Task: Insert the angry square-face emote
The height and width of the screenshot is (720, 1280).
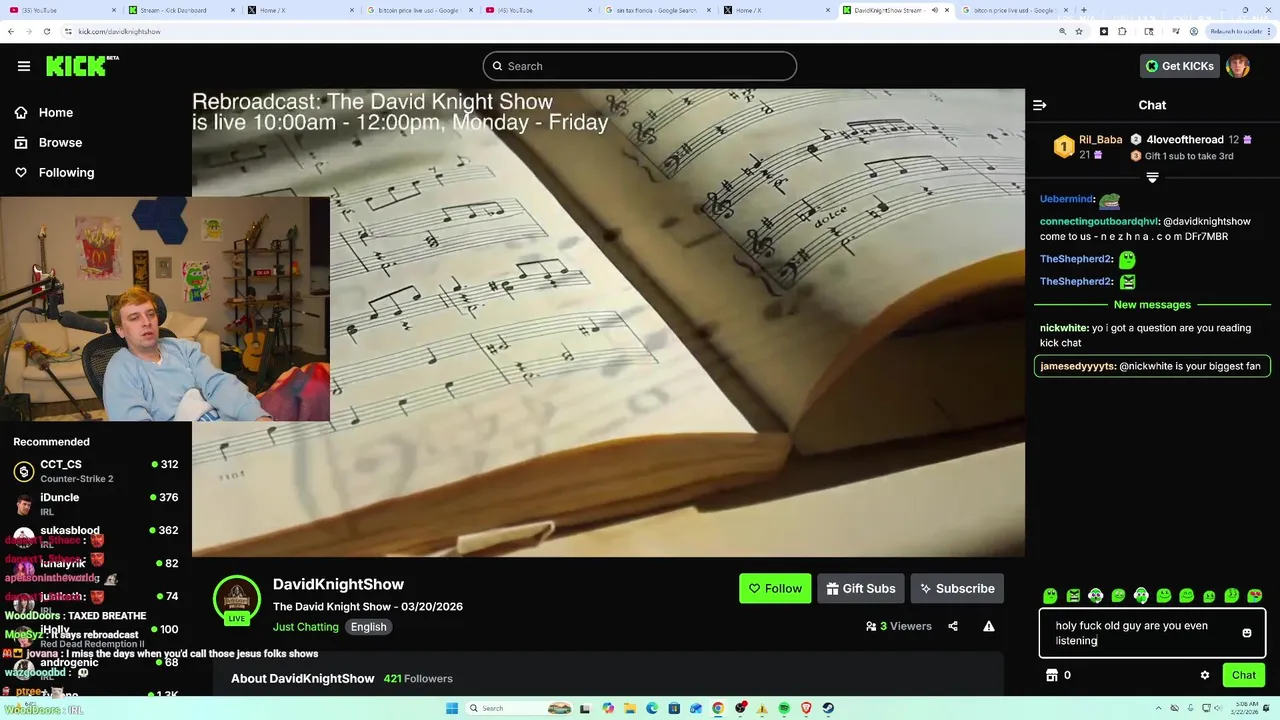Action: (x=1073, y=596)
